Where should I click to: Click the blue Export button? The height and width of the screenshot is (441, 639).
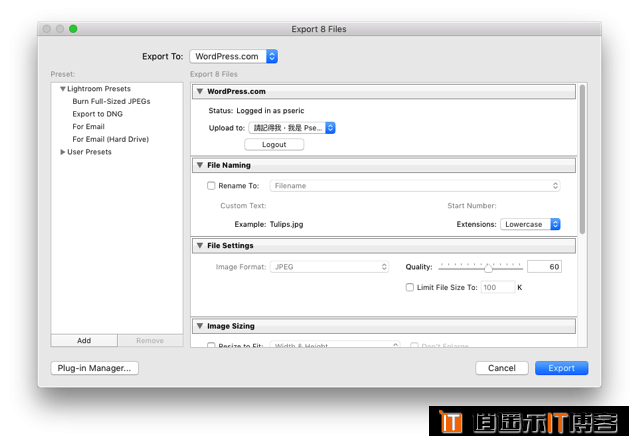[562, 368]
